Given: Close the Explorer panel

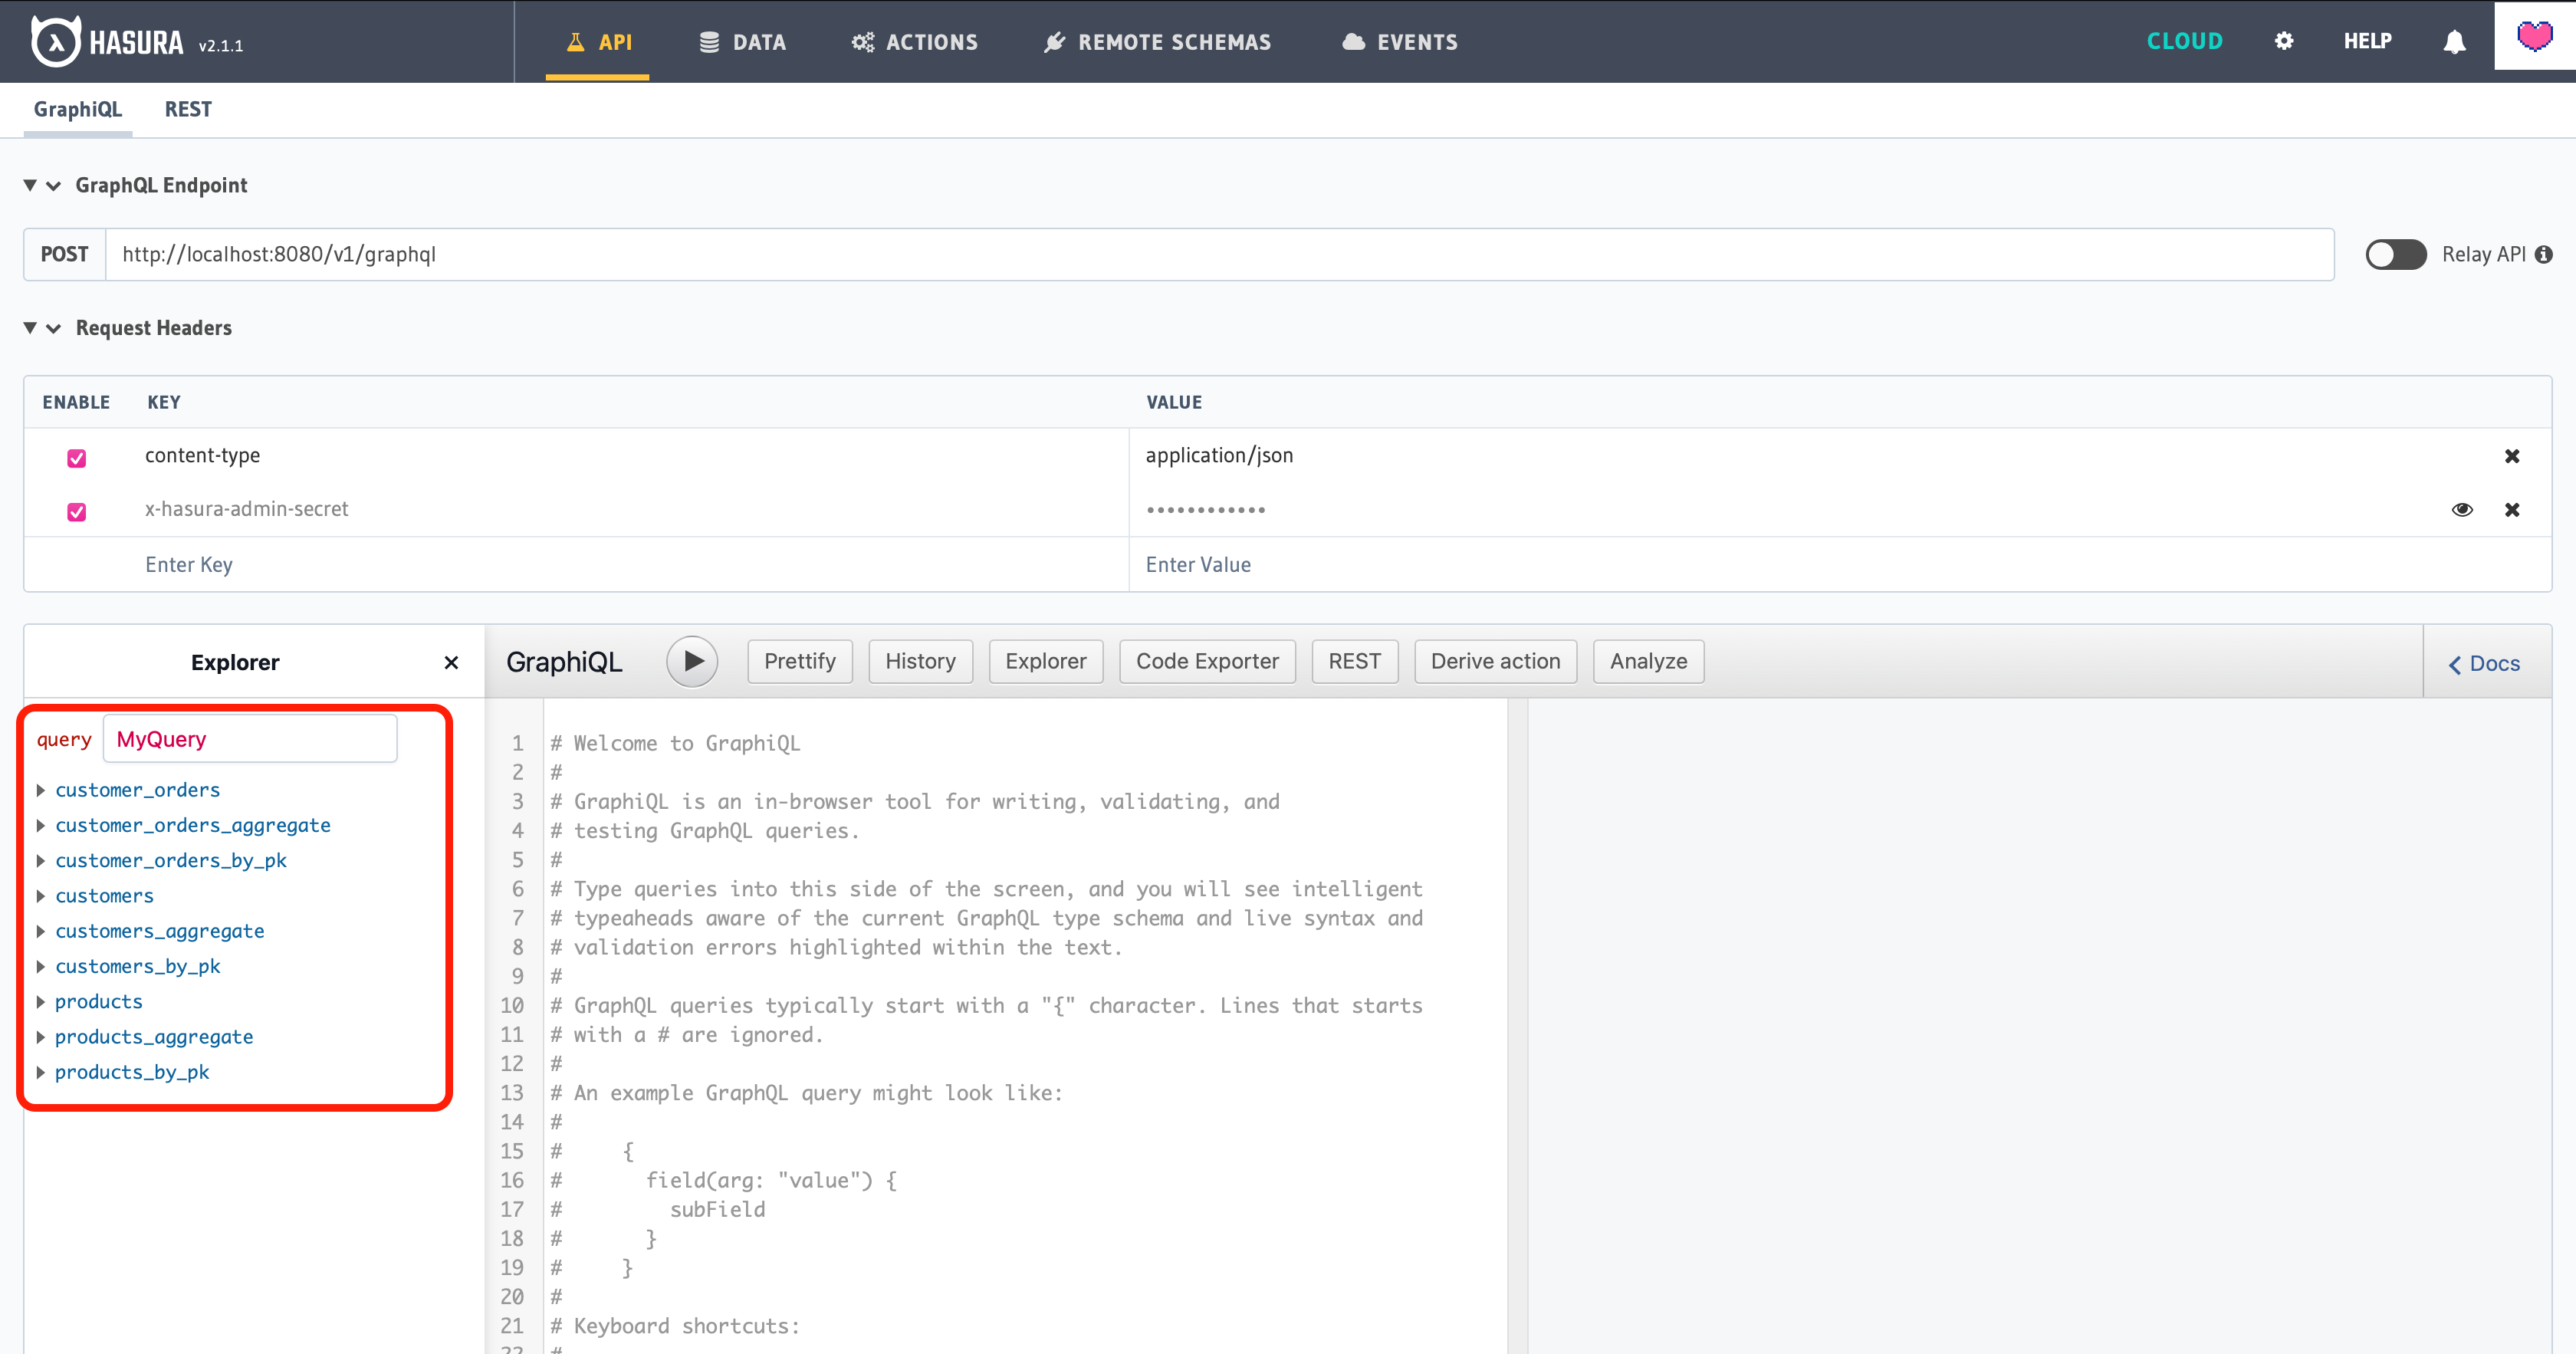Looking at the screenshot, I should pos(451,662).
